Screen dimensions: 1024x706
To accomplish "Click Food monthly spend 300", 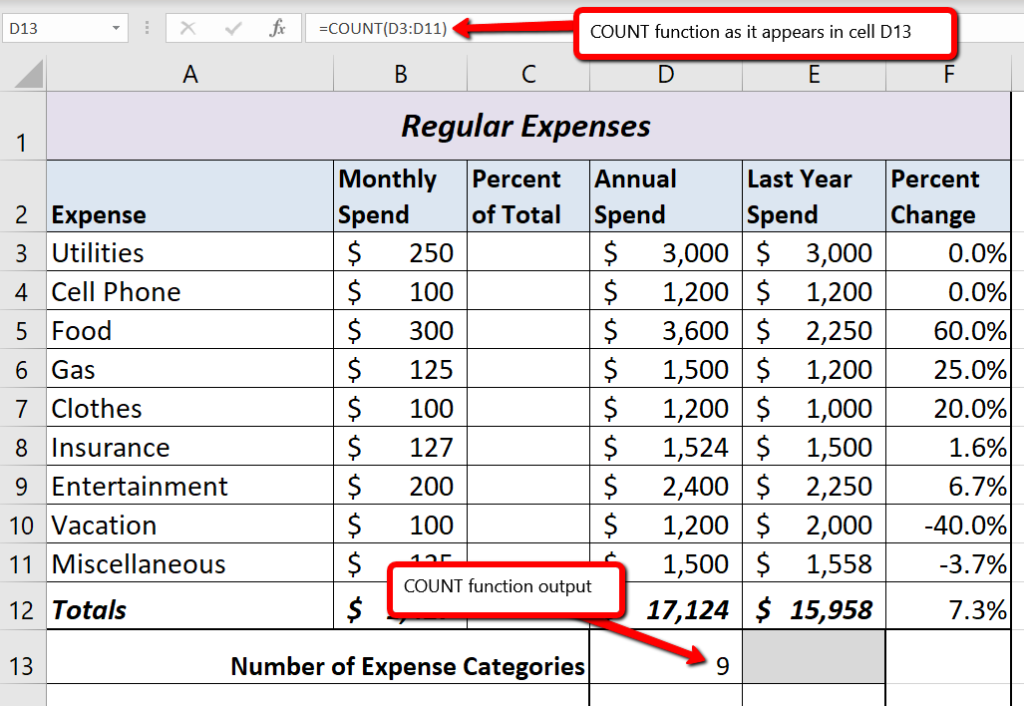I will pos(400,330).
